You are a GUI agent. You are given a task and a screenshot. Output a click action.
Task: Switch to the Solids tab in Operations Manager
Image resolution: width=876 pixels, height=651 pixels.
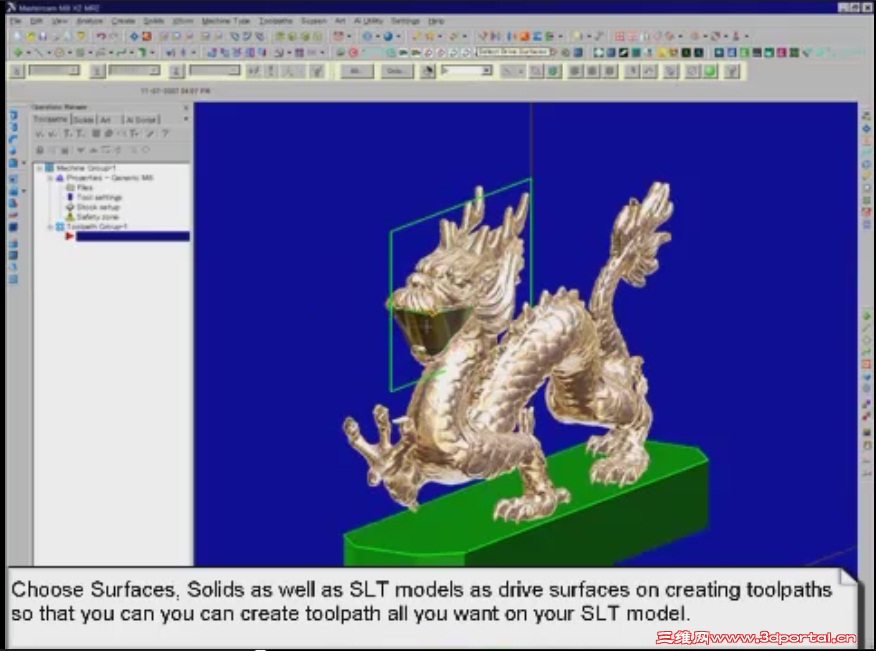pyautogui.click(x=83, y=120)
